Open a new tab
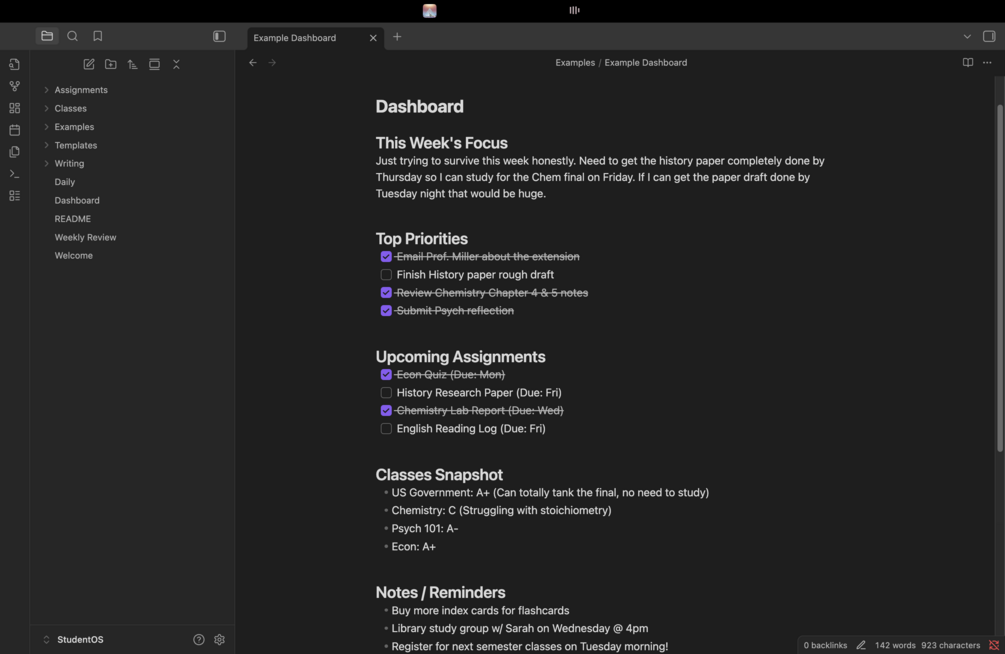1005x654 pixels. tap(397, 37)
